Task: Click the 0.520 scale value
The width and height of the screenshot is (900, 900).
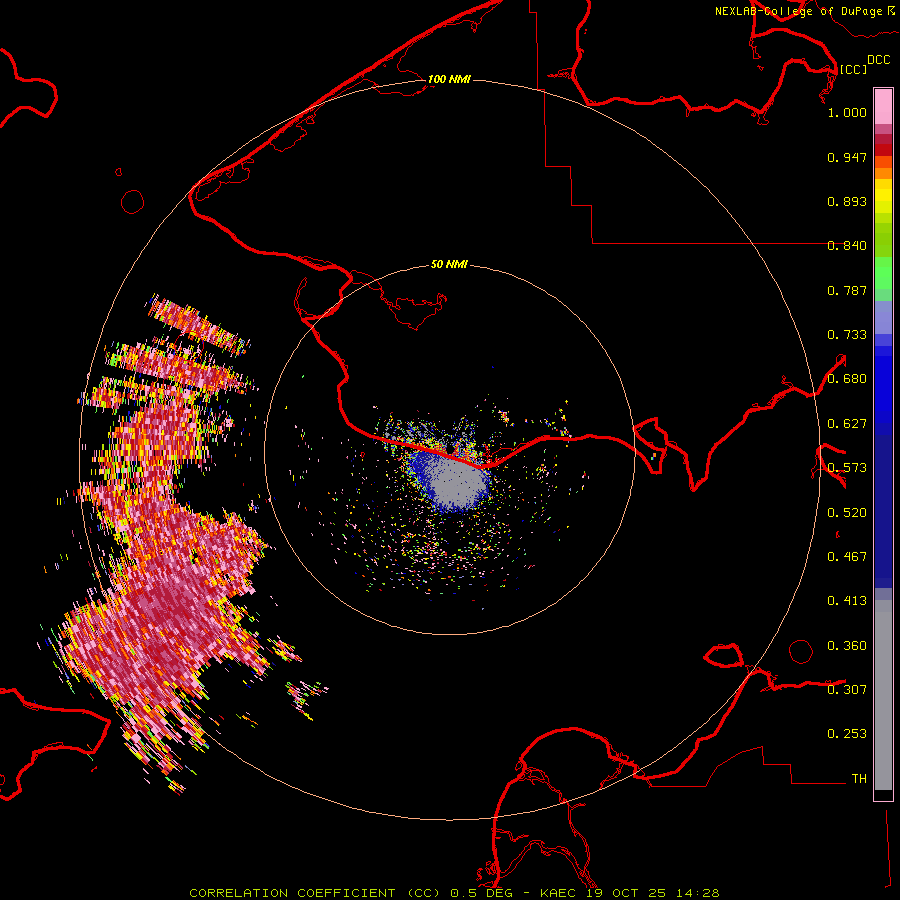Action: point(847,513)
